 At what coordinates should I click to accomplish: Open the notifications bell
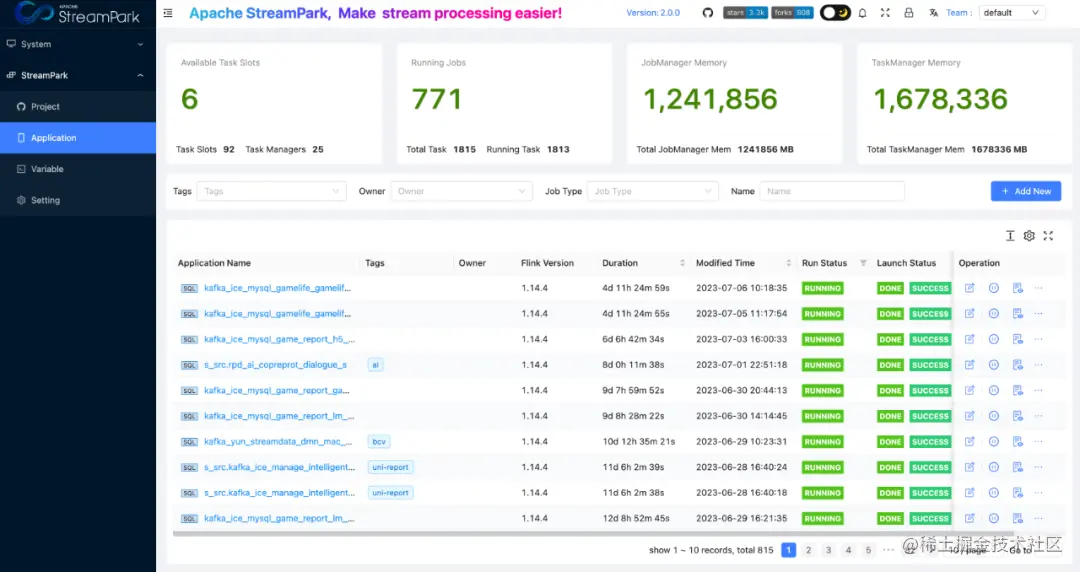point(862,13)
